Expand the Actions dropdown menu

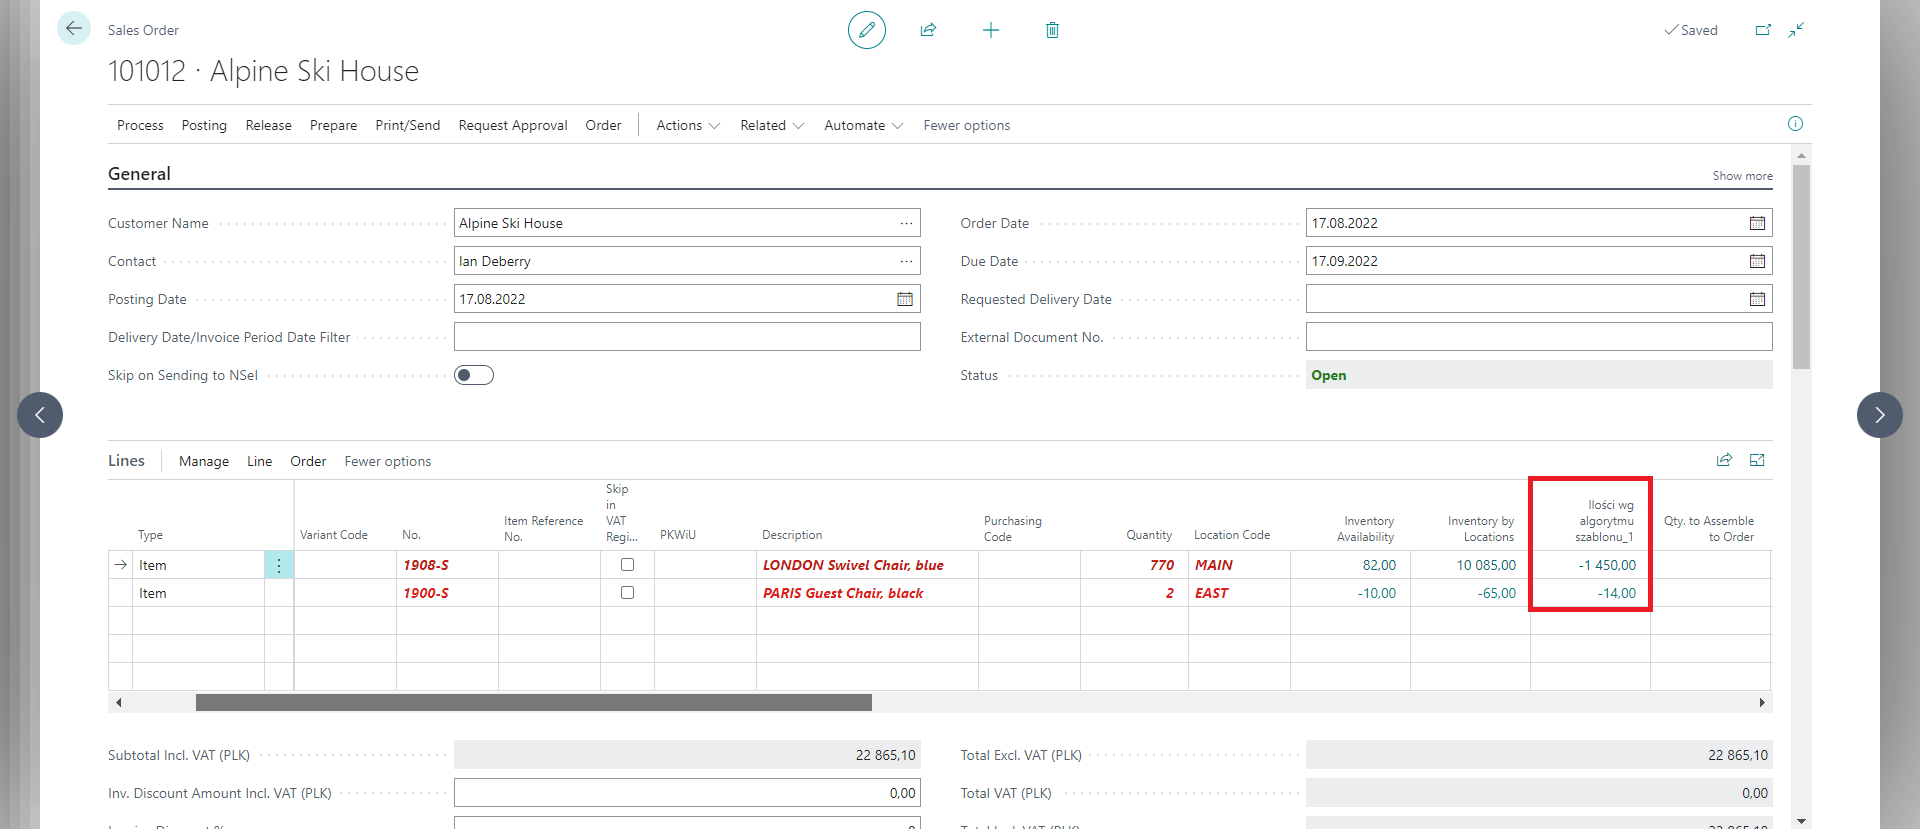[x=688, y=125]
